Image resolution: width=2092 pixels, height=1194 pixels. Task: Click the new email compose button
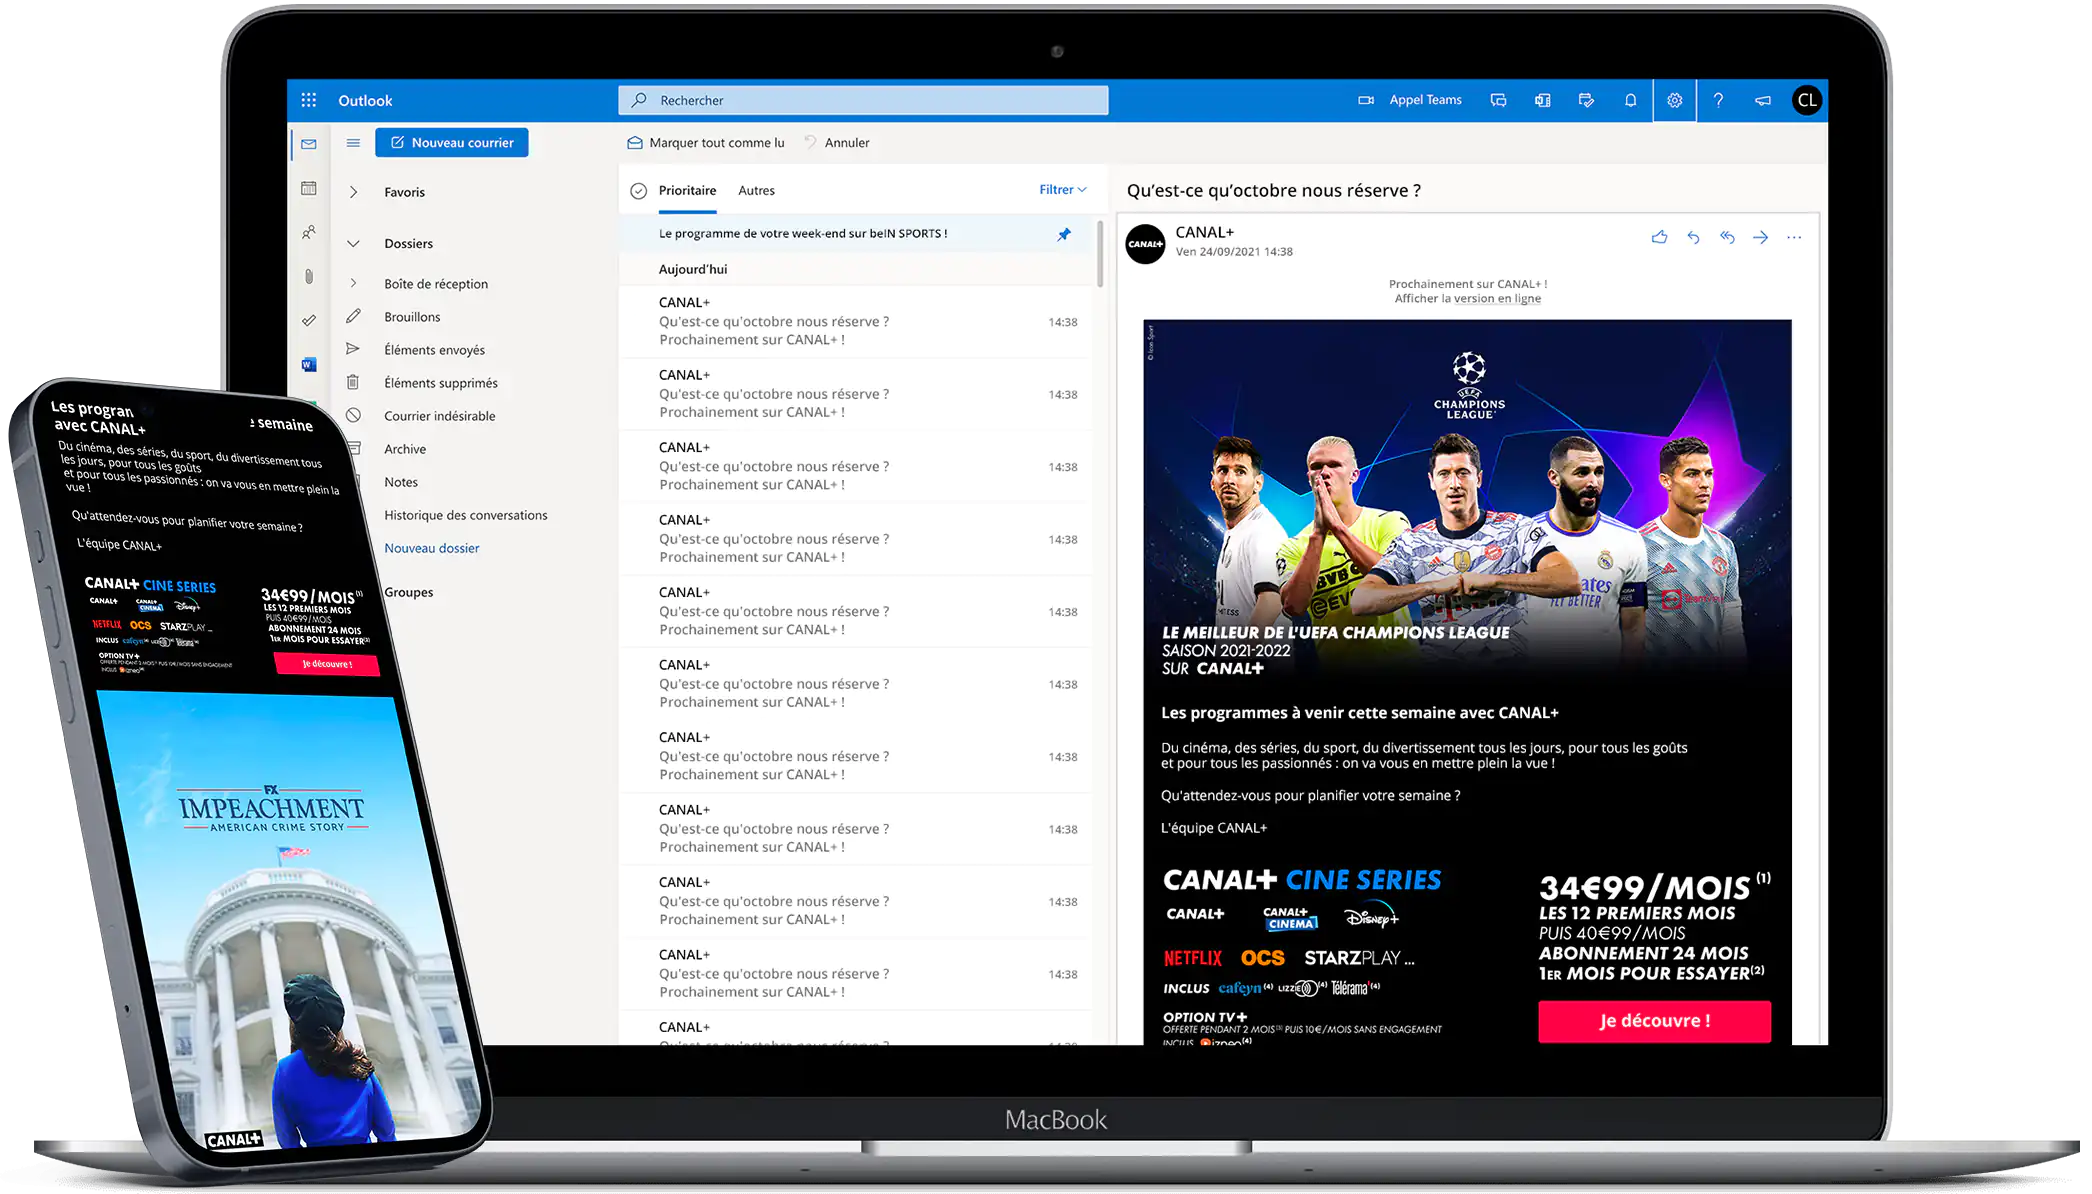pos(450,142)
